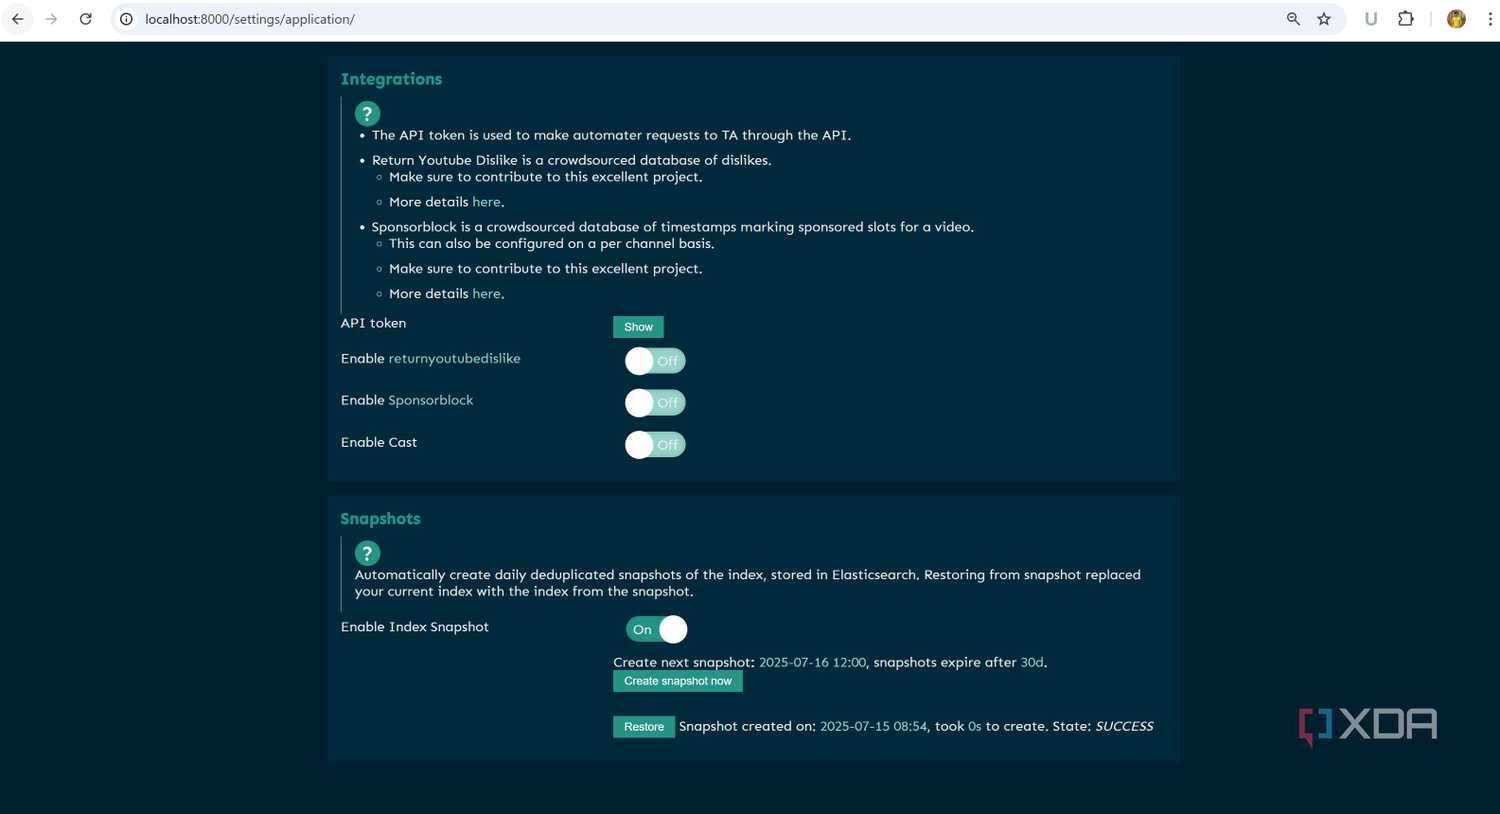Click the next snapshot date 2025-07-16 12:00
This screenshot has height=814, width=1500.
(x=812, y=663)
